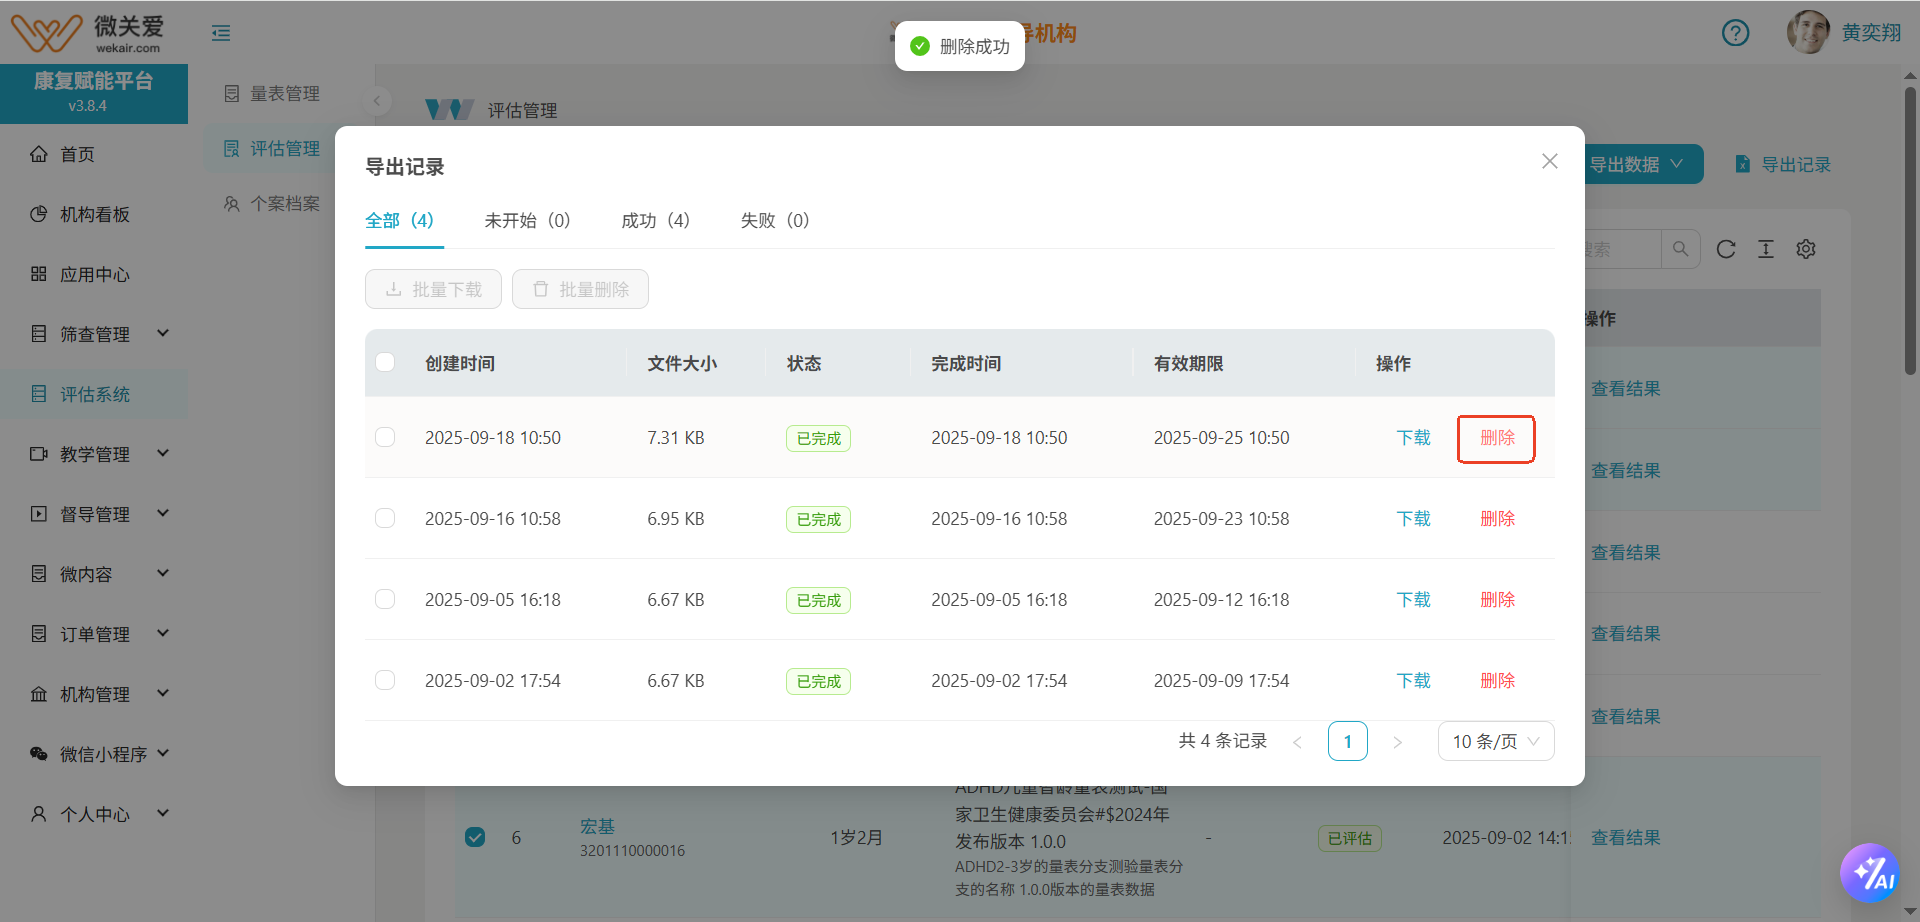
Task: Open the 10 条/页 page size dropdown
Action: pos(1495,741)
